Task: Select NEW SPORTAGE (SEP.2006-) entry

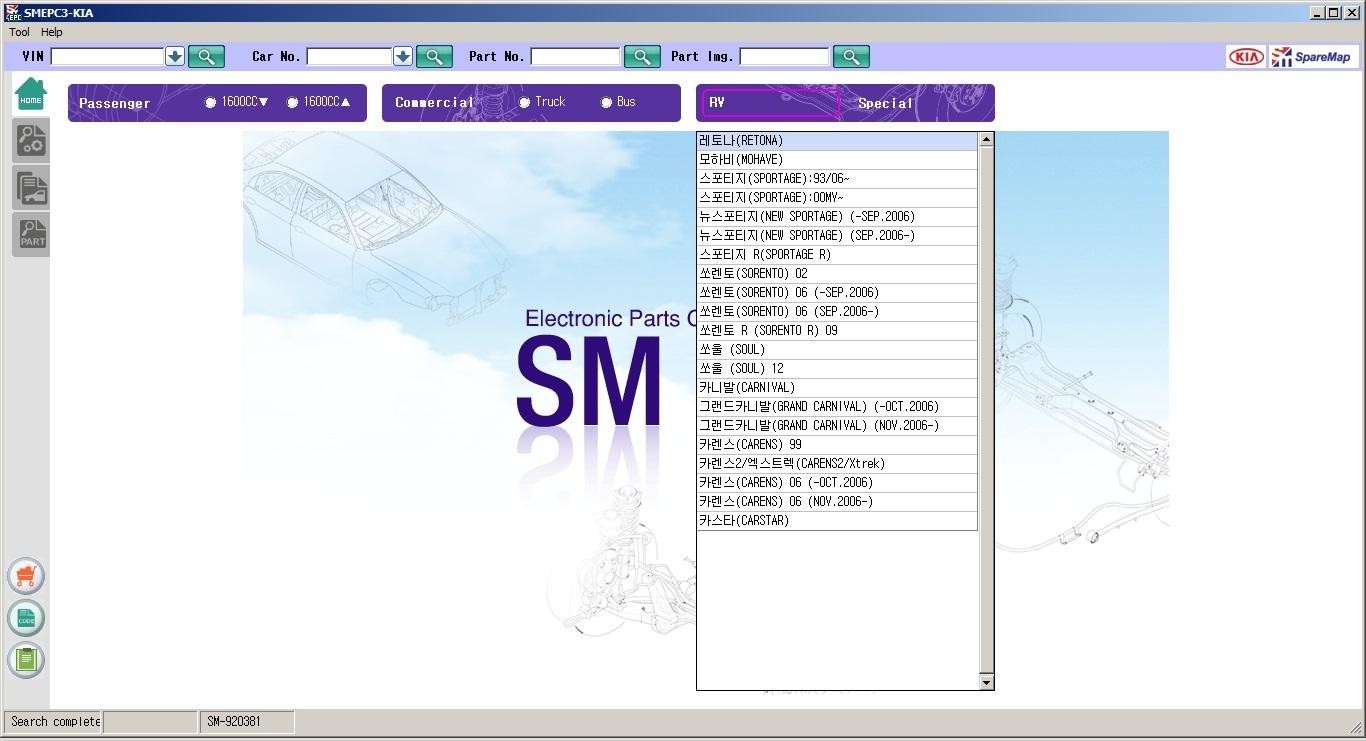Action: (x=837, y=236)
